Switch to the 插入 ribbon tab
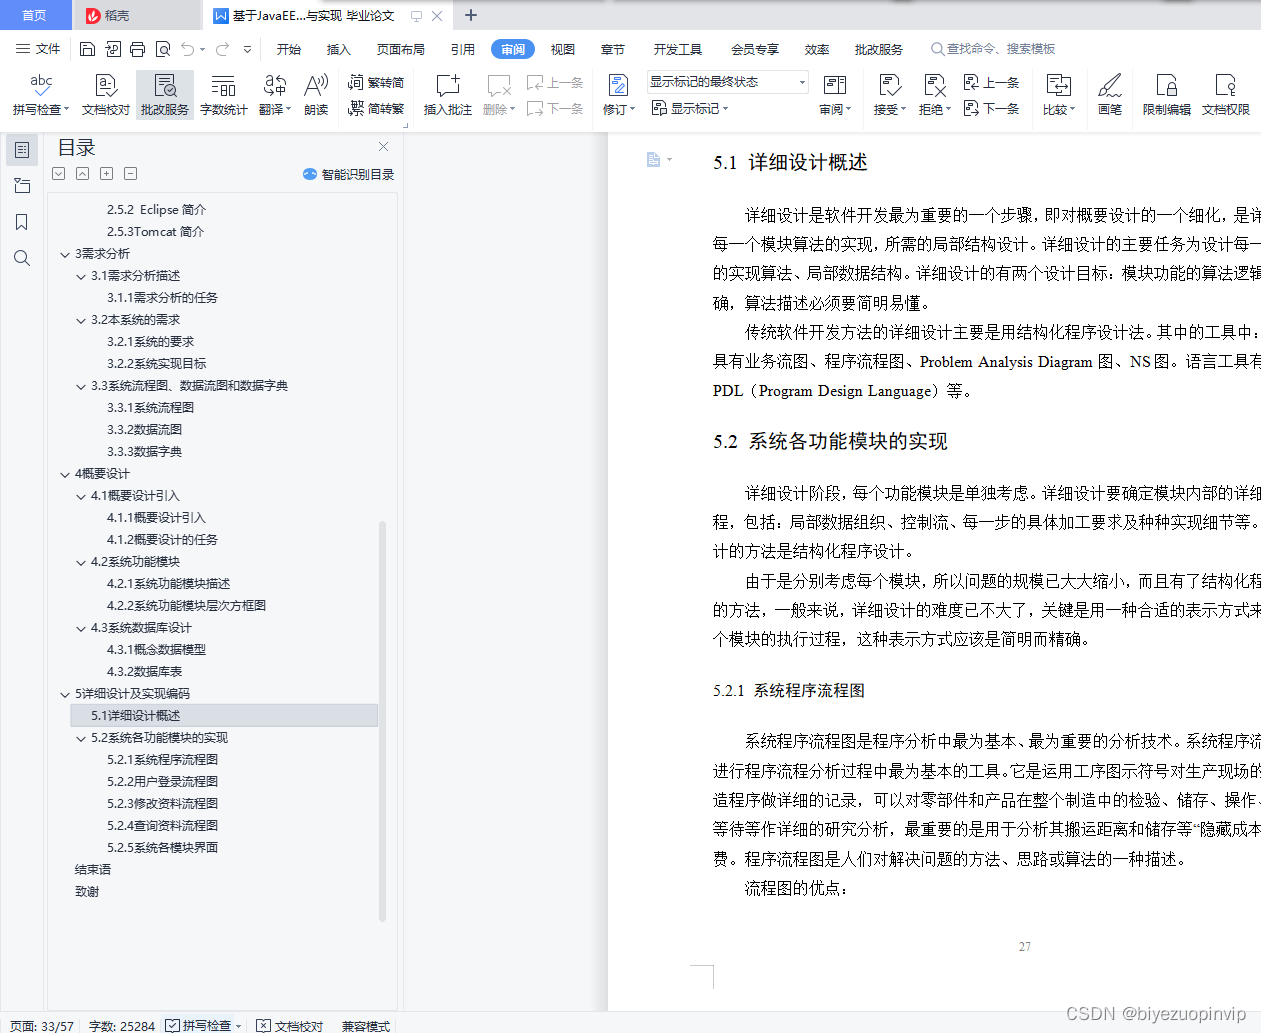Viewport: 1261px width, 1033px height. point(339,49)
